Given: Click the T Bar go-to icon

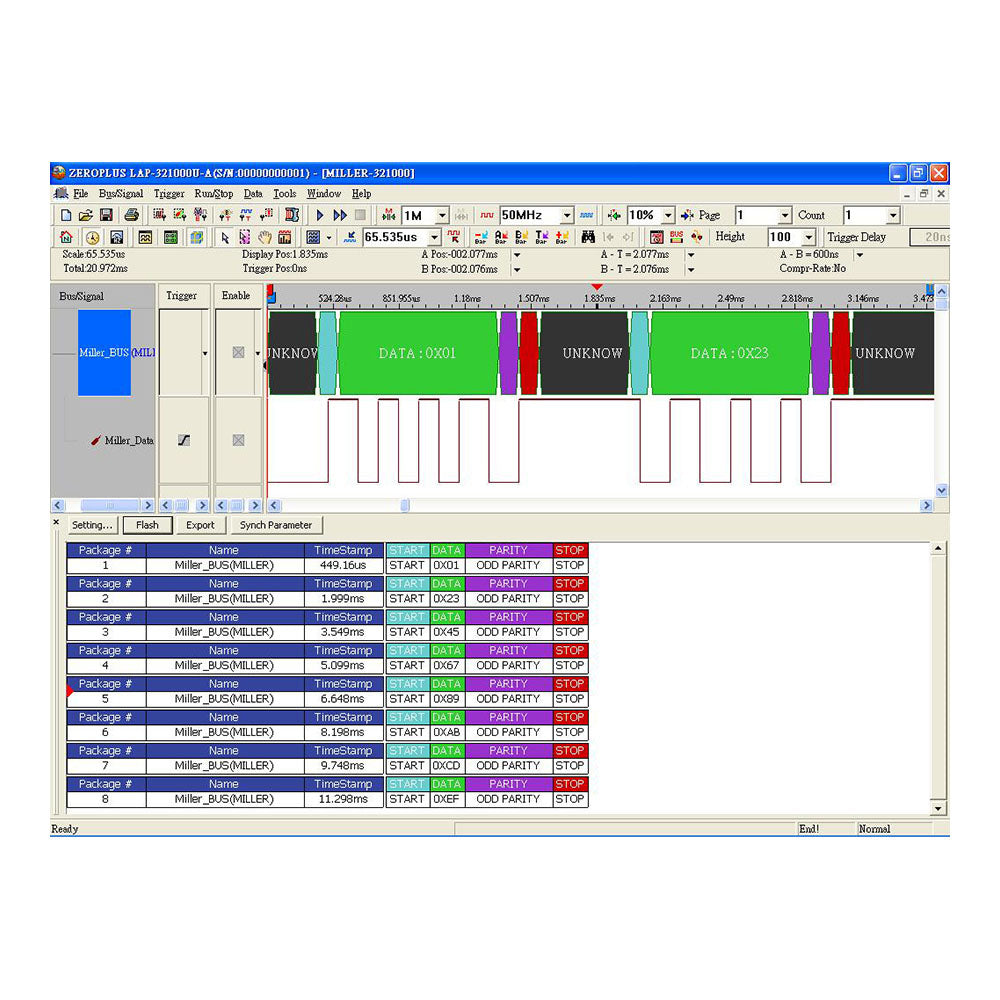Looking at the screenshot, I should coord(541,237).
